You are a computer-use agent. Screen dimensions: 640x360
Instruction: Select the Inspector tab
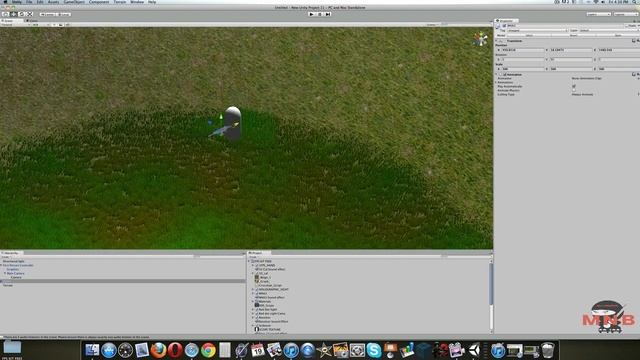click(507, 20)
